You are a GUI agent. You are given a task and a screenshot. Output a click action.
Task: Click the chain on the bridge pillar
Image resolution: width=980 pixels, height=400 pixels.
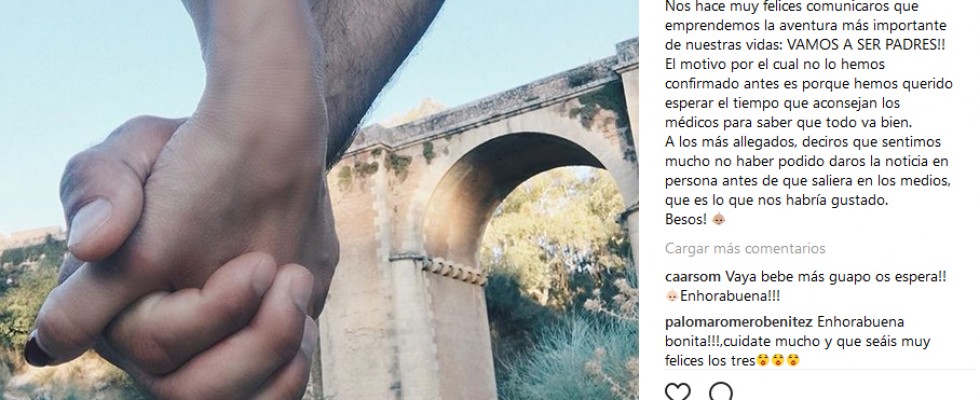coord(452,271)
